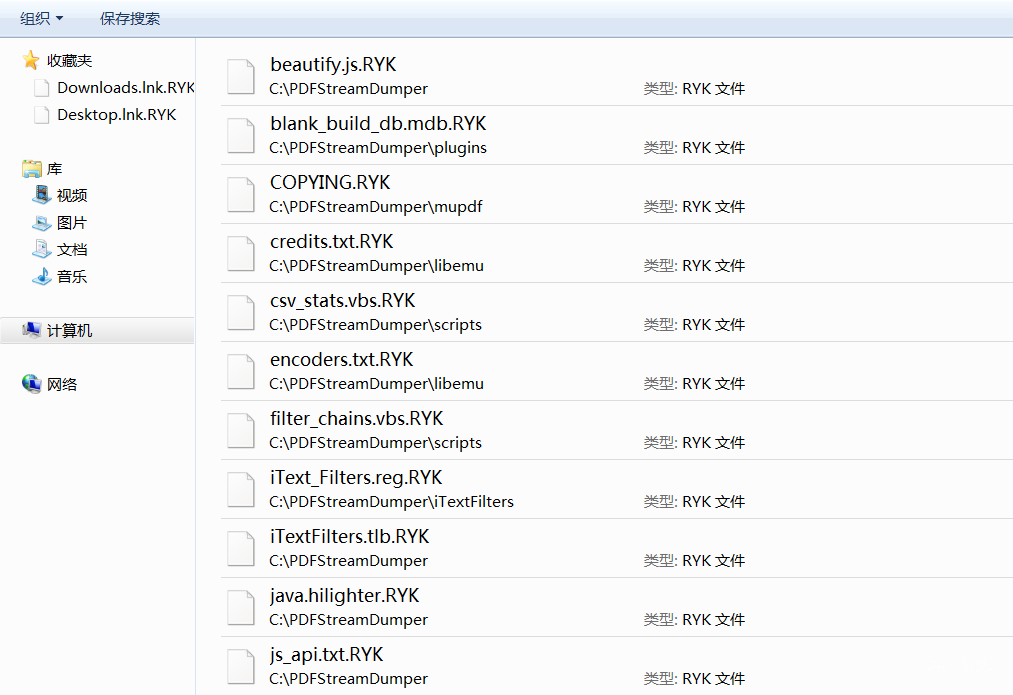Select file name credits.txt.RYK
1013x695 pixels.
point(331,242)
